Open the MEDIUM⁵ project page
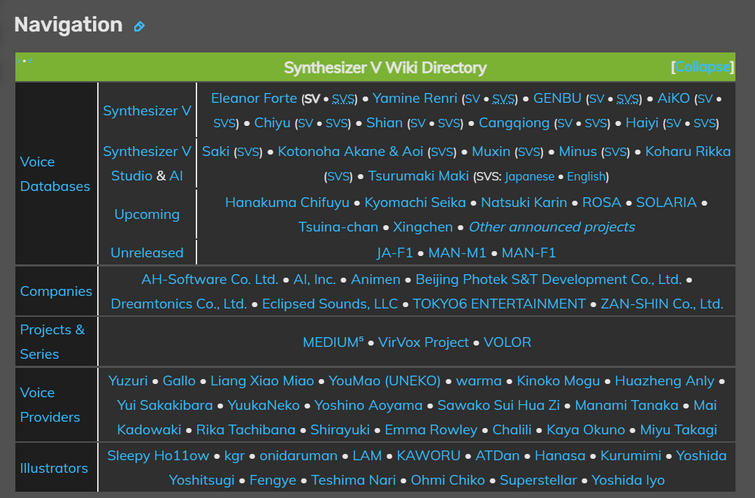The height and width of the screenshot is (498, 755). (333, 342)
